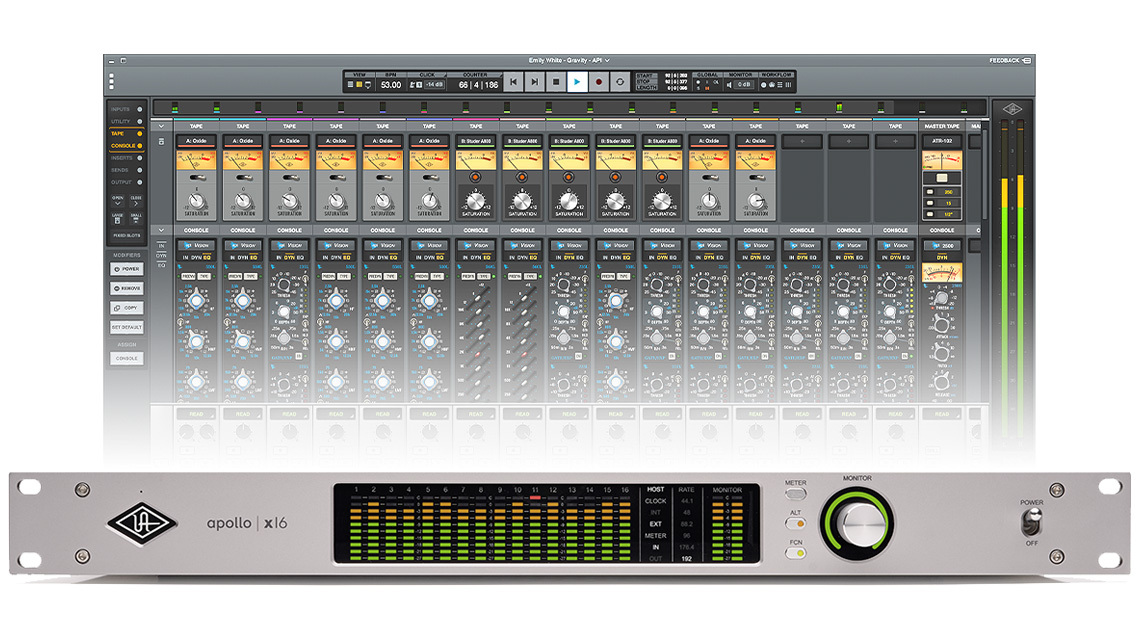Select the first VIEW layout icon
The width and height of the screenshot is (1138, 640).
pos(351,85)
